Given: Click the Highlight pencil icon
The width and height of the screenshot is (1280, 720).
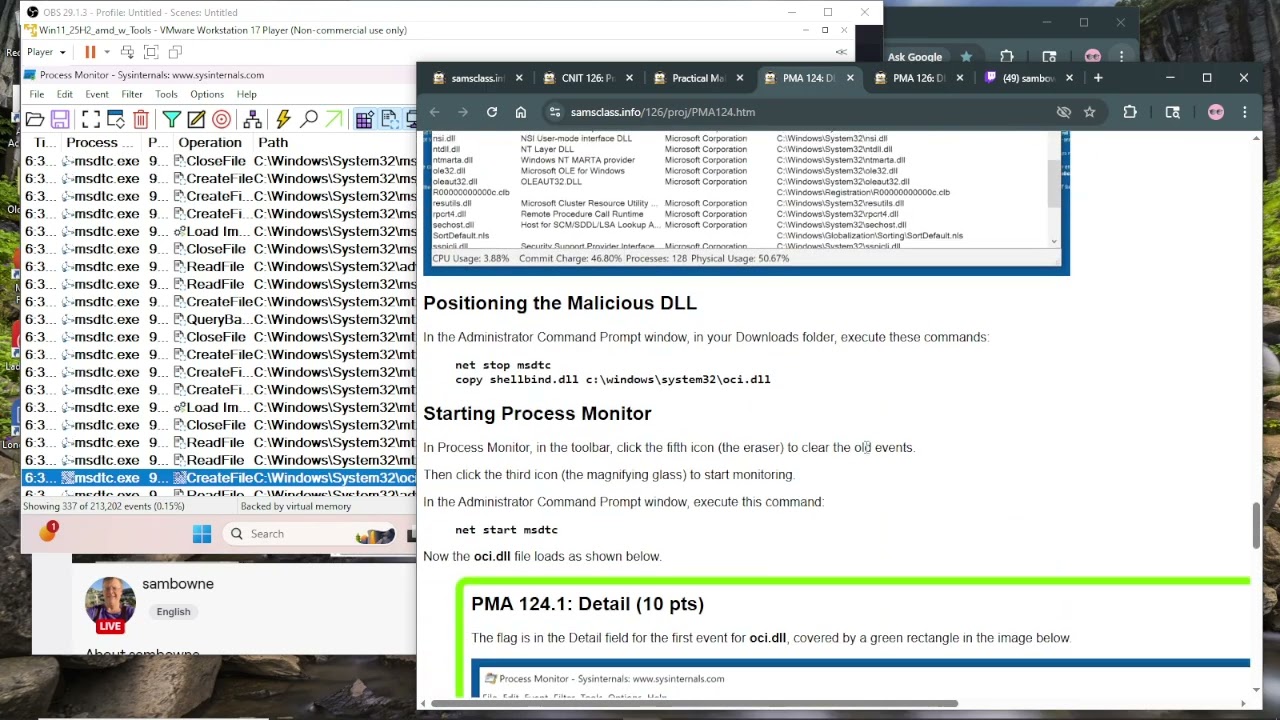Looking at the screenshot, I should click(x=196, y=120).
